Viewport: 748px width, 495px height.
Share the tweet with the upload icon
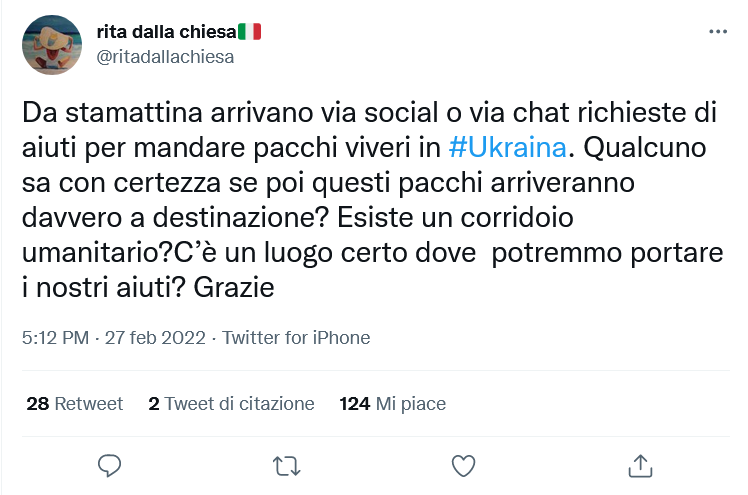(x=639, y=465)
